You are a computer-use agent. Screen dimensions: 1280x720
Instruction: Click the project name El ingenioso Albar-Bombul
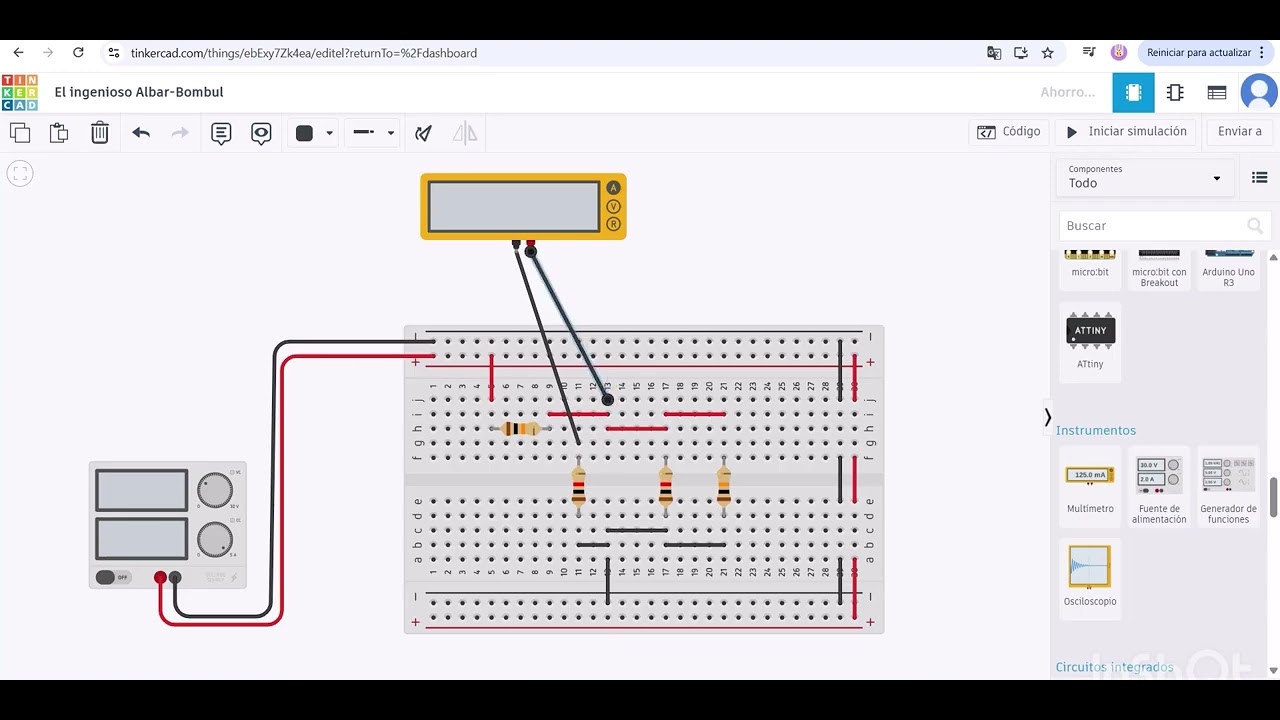click(x=139, y=92)
